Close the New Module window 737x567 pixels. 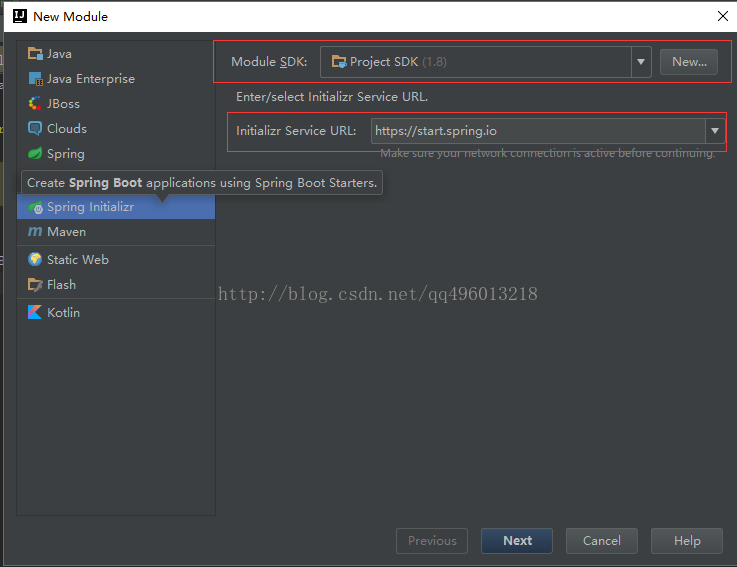coord(723,16)
